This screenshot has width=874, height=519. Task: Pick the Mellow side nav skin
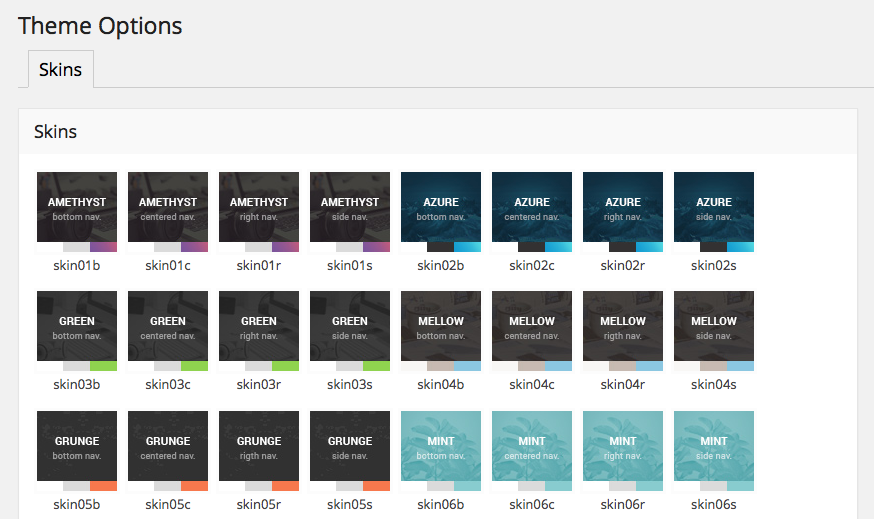tap(714, 330)
